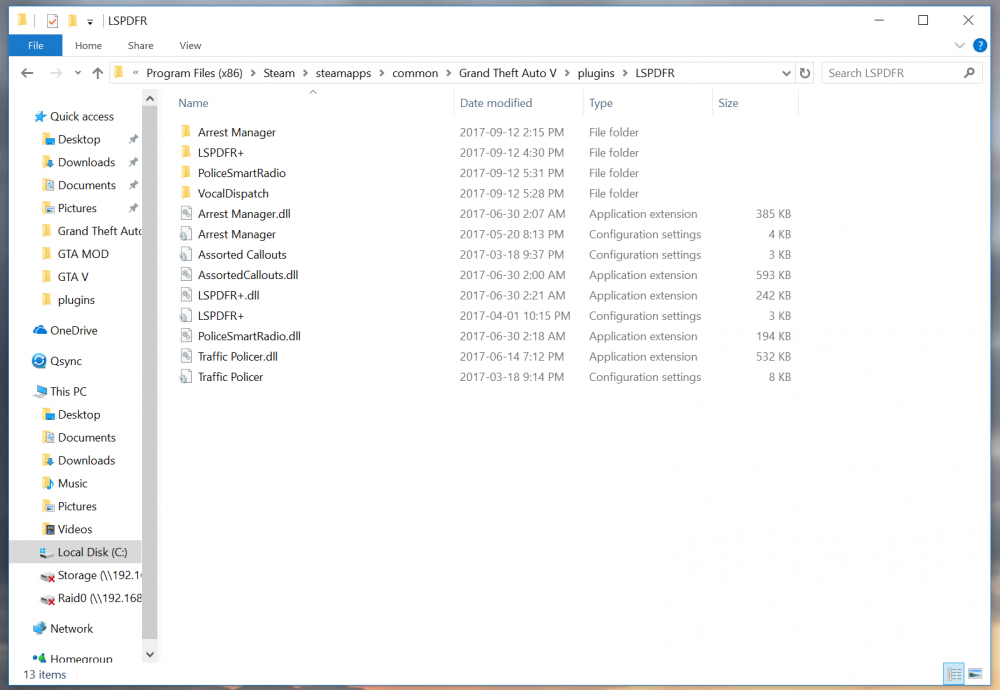Viewport: 1000px width, 690px height.
Task: Select the PoliceSmartRadio folder icon
Action: [x=186, y=172]
